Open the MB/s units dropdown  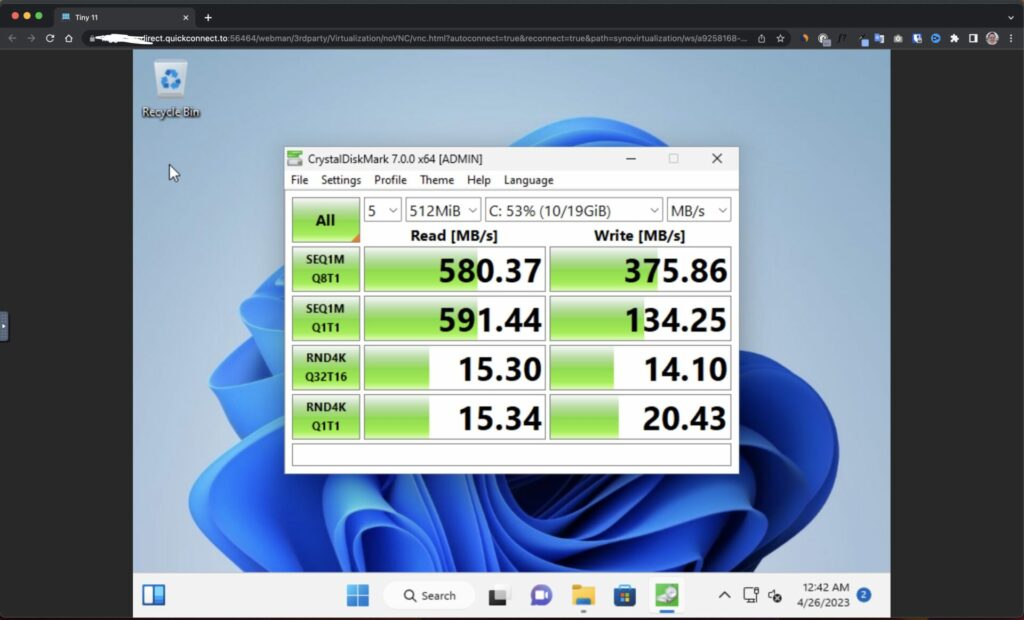(698, 210)
